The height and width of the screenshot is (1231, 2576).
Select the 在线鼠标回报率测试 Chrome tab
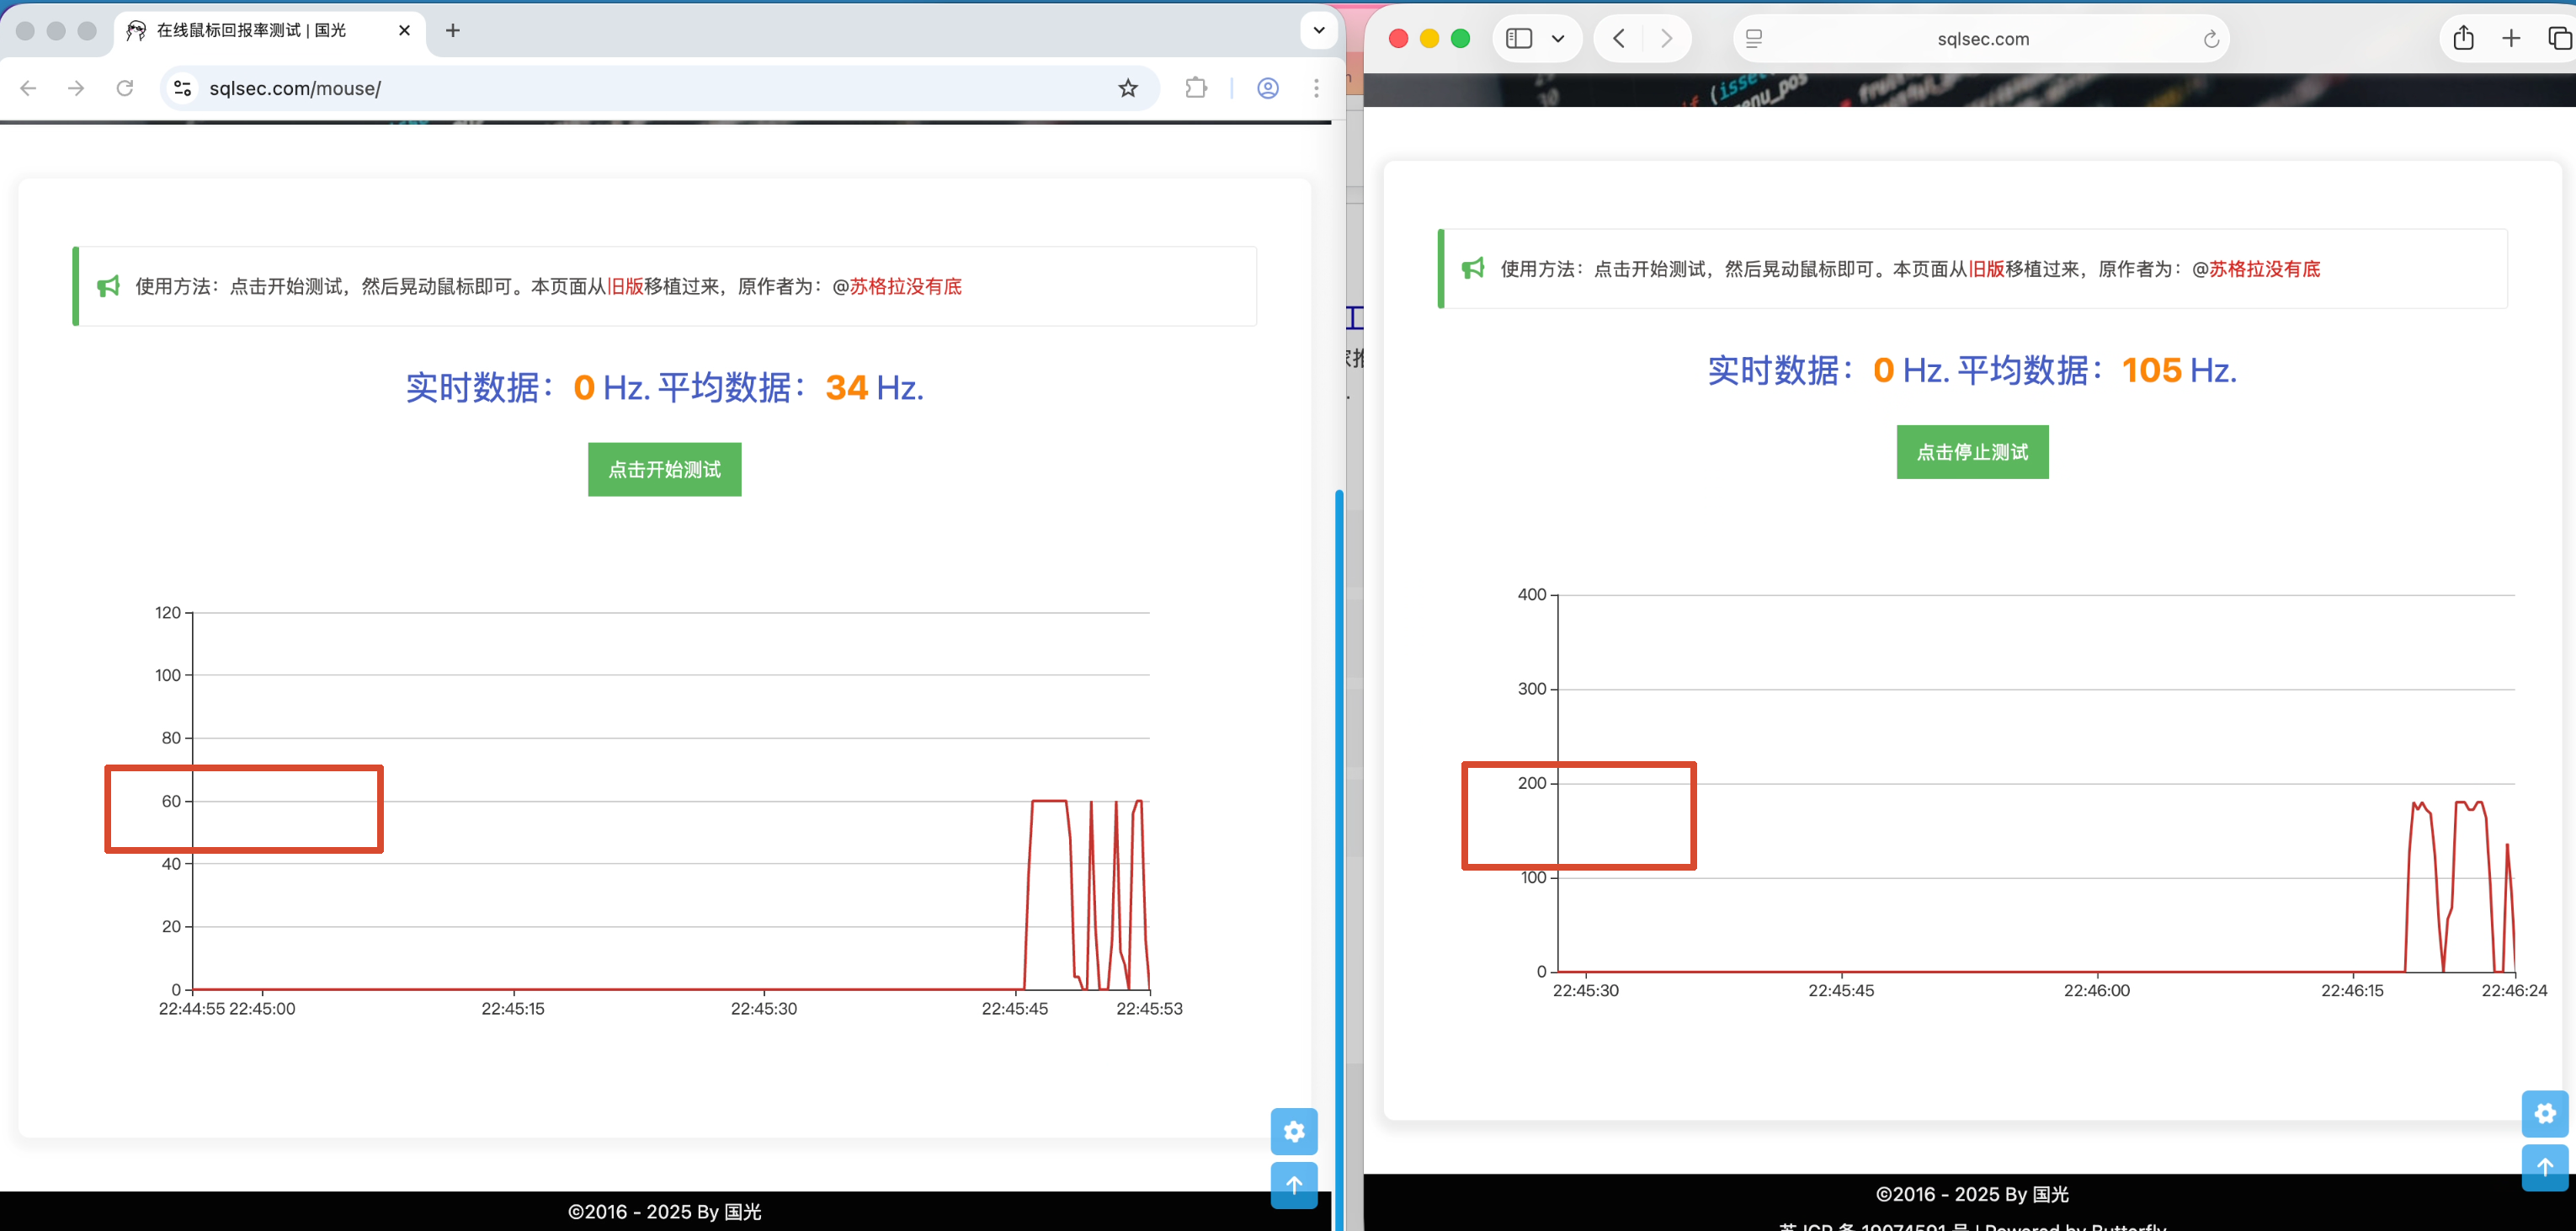coord(252,30)
